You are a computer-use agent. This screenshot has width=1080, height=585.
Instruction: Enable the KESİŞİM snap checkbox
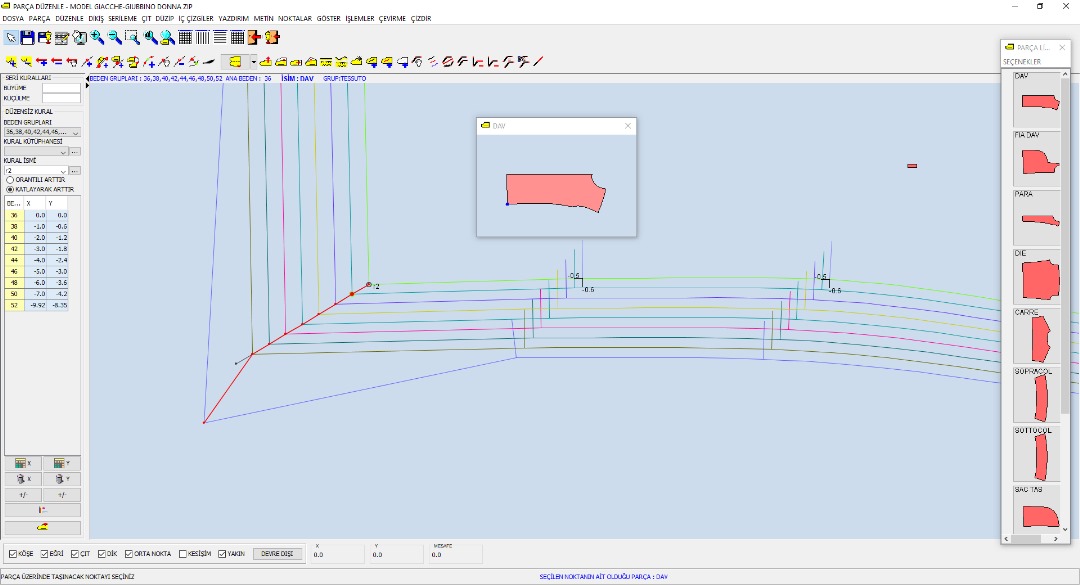click(182, 553)
